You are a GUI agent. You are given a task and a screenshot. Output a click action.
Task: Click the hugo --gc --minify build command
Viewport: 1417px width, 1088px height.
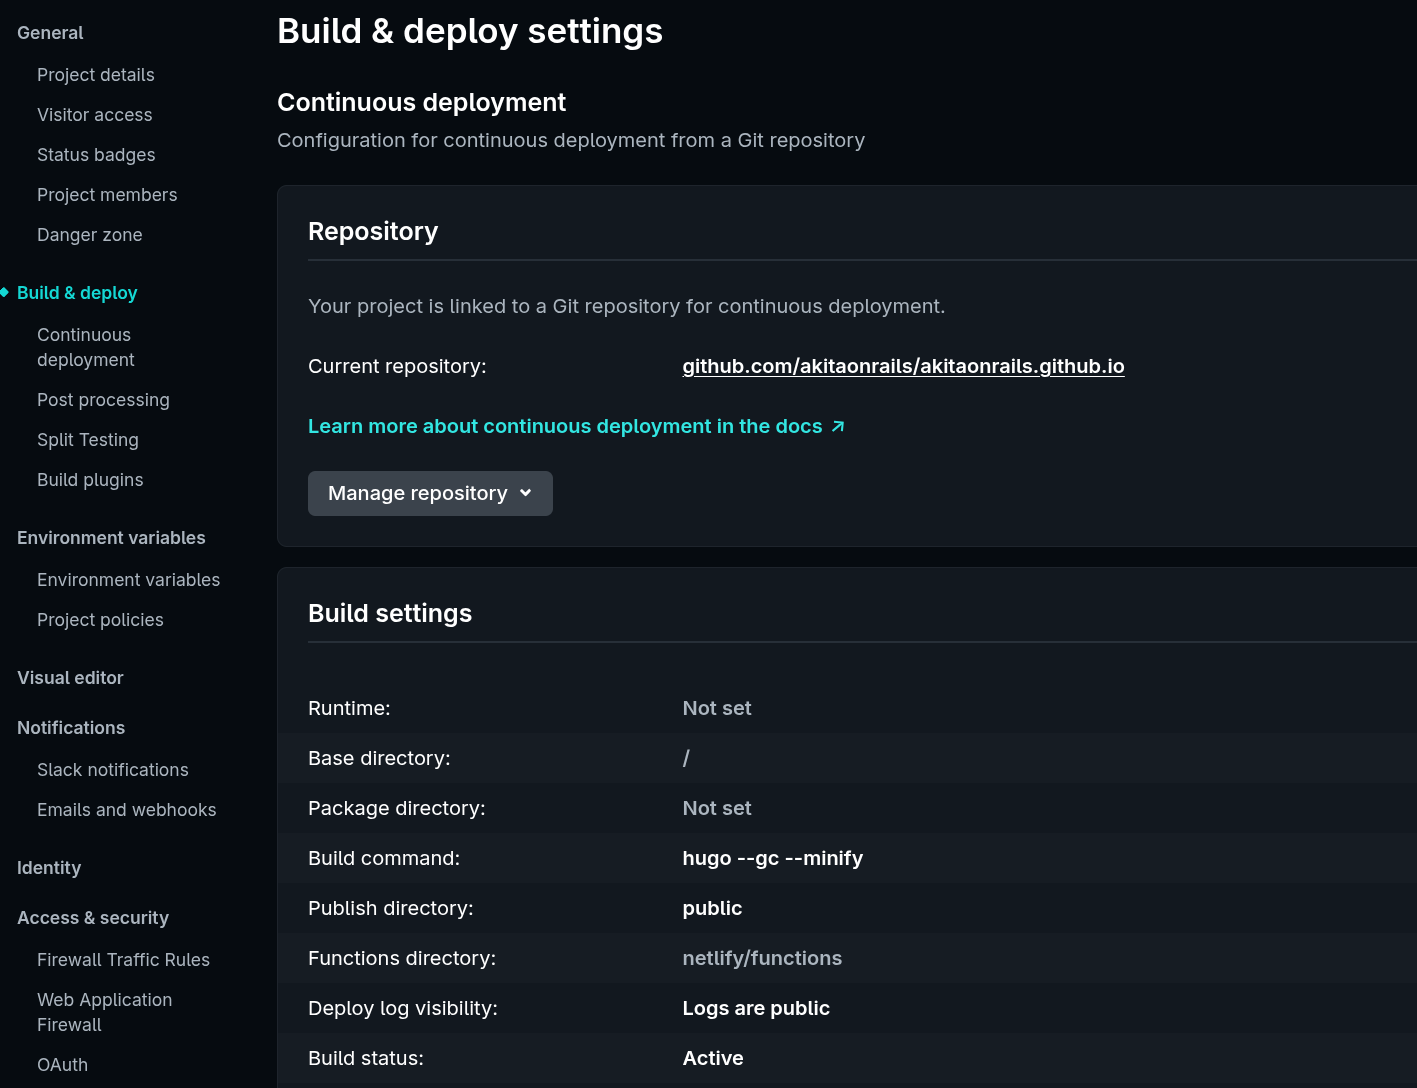pos(772,858)
